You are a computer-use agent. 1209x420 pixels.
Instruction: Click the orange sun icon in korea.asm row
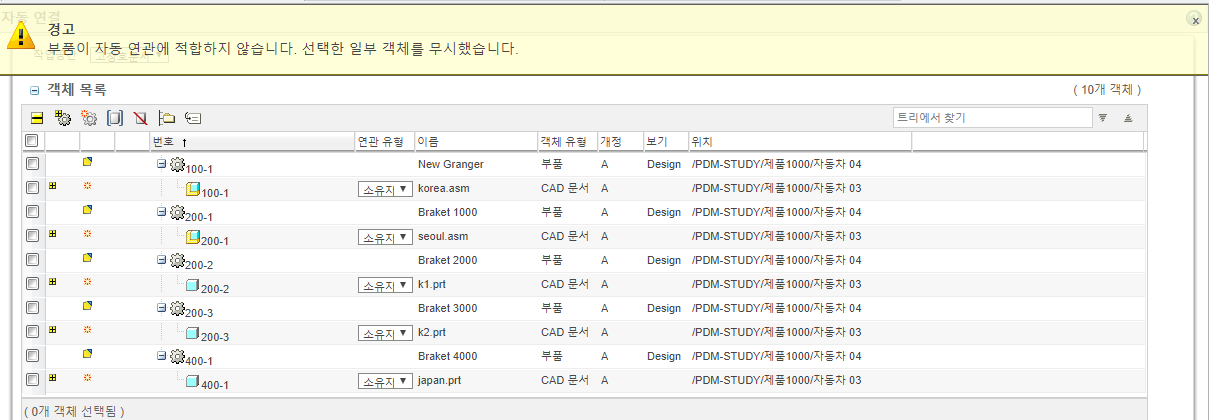click(x=87, y=186)
